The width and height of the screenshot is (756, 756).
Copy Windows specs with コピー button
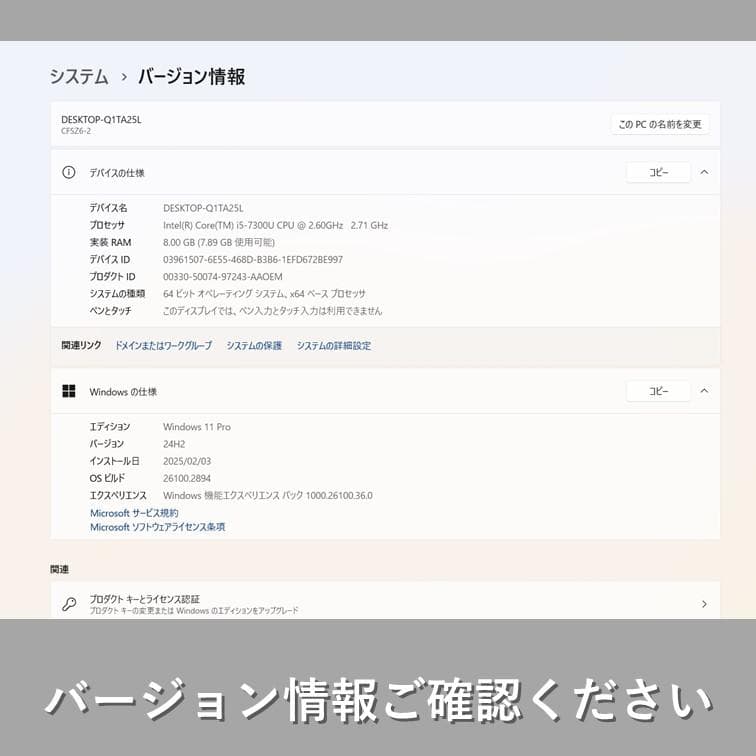(658, 391)
